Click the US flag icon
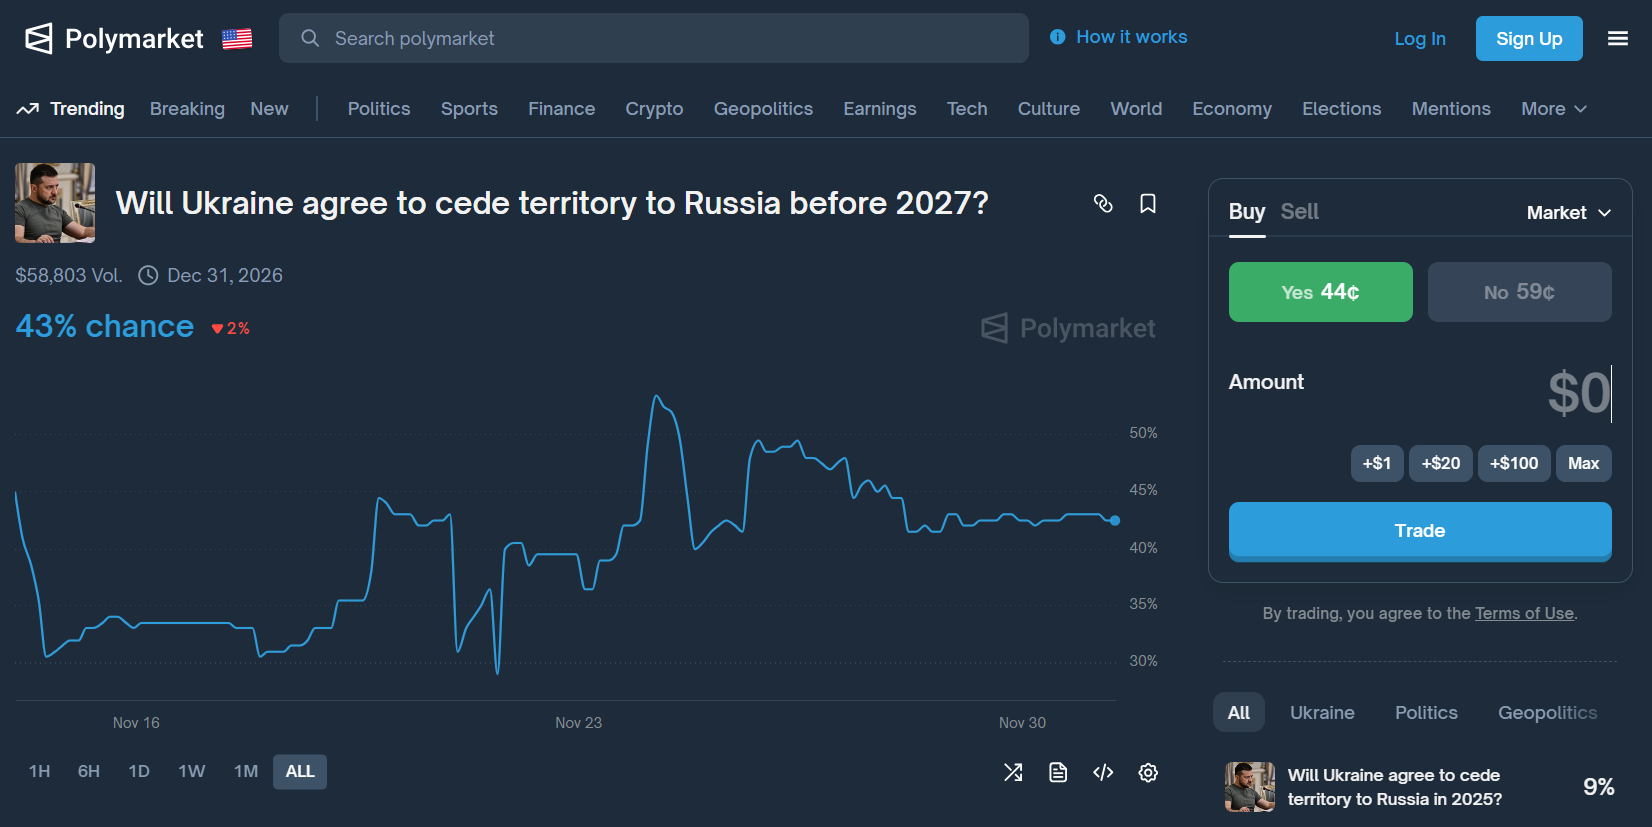Screen dimensions: 1652x827 pos(237,39)
